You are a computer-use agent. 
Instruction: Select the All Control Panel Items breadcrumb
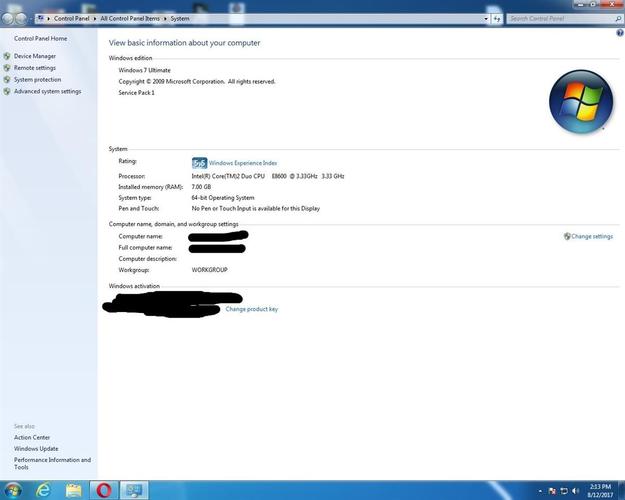point(130,19)
